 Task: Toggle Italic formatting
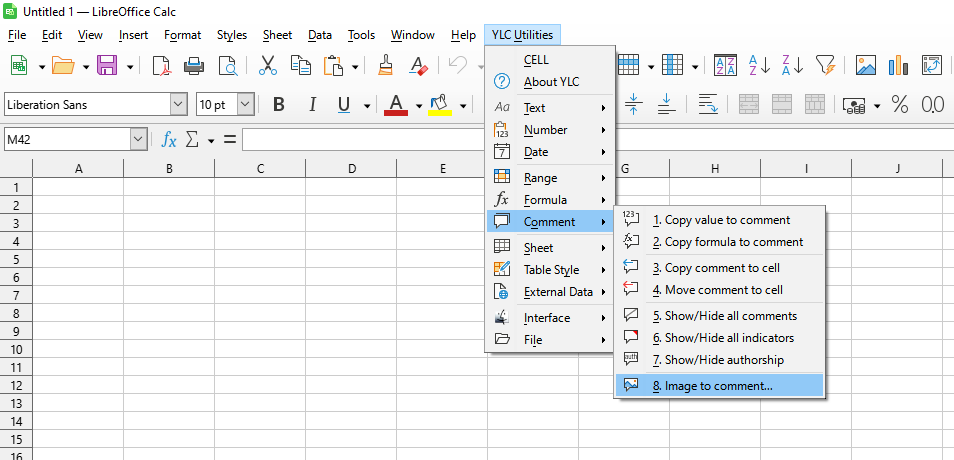312,105
